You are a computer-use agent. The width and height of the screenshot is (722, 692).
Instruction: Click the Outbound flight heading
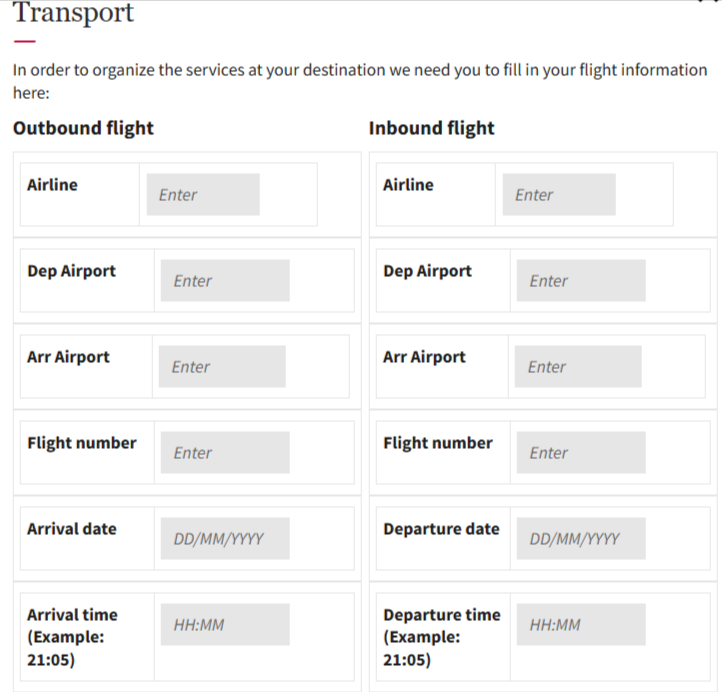tap(83, 128)
